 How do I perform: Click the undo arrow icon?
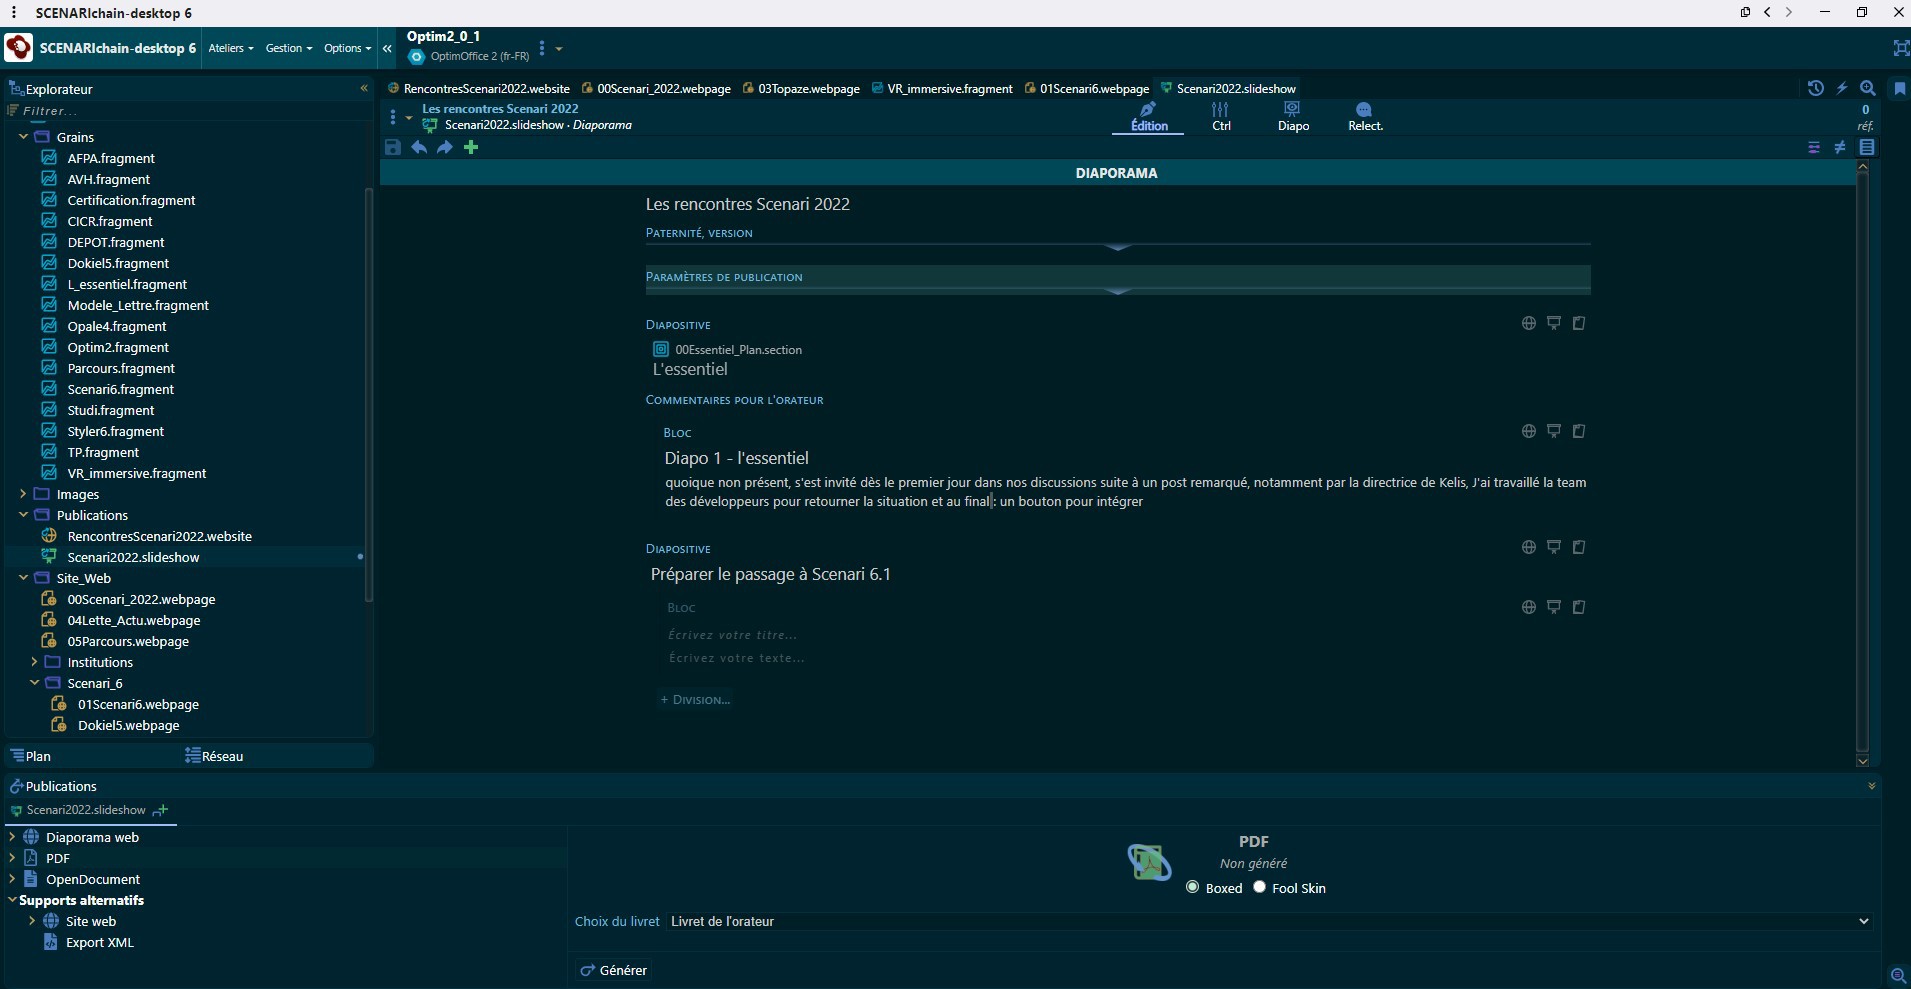coord(419,148)
